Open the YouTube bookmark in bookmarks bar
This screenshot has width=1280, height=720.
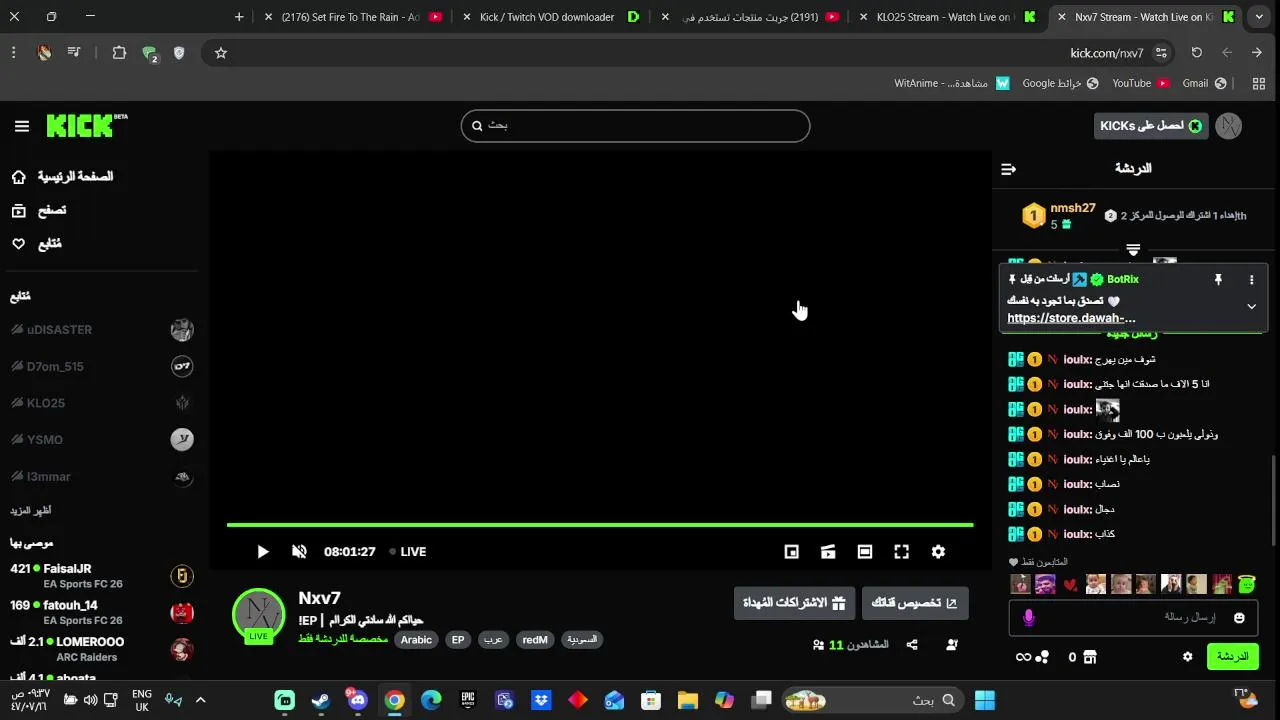pos(1141,84)
